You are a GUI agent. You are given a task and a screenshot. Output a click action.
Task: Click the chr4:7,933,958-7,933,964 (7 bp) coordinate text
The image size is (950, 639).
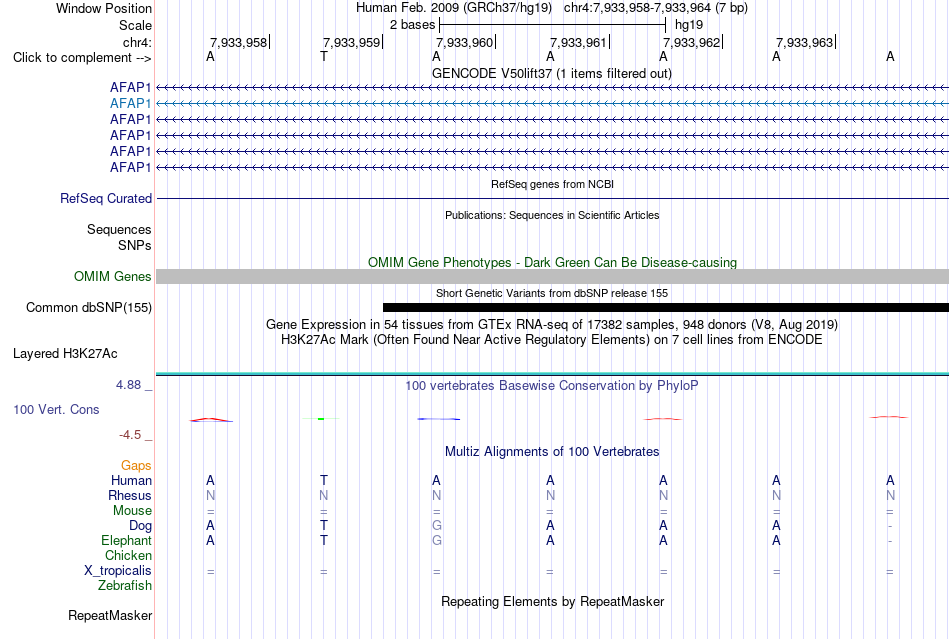point(656,8)
